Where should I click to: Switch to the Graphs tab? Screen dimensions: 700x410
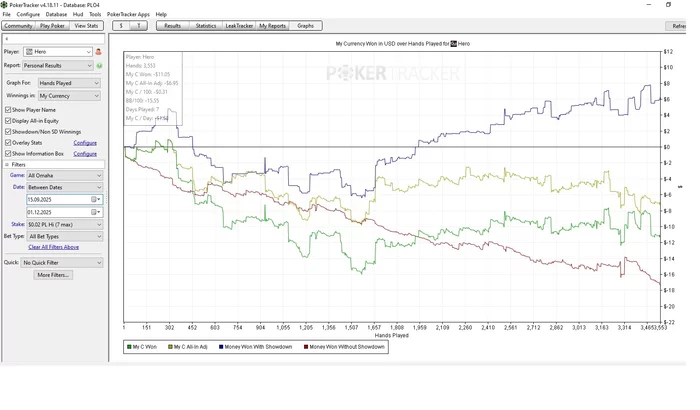coord(305,26)
